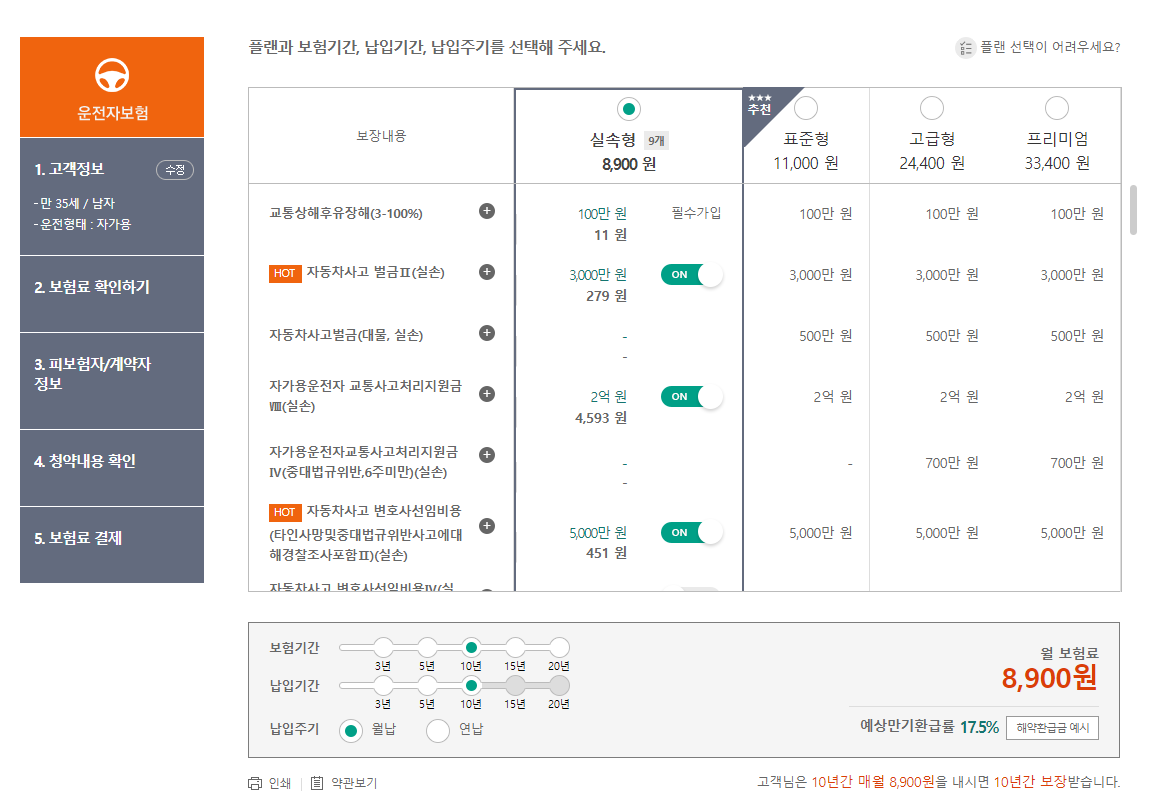Toggle off 자동차사고 벌금Ⅱ ON switch
The height and width of the screenshot is (808, 1151).
click(x=691, y=274)
